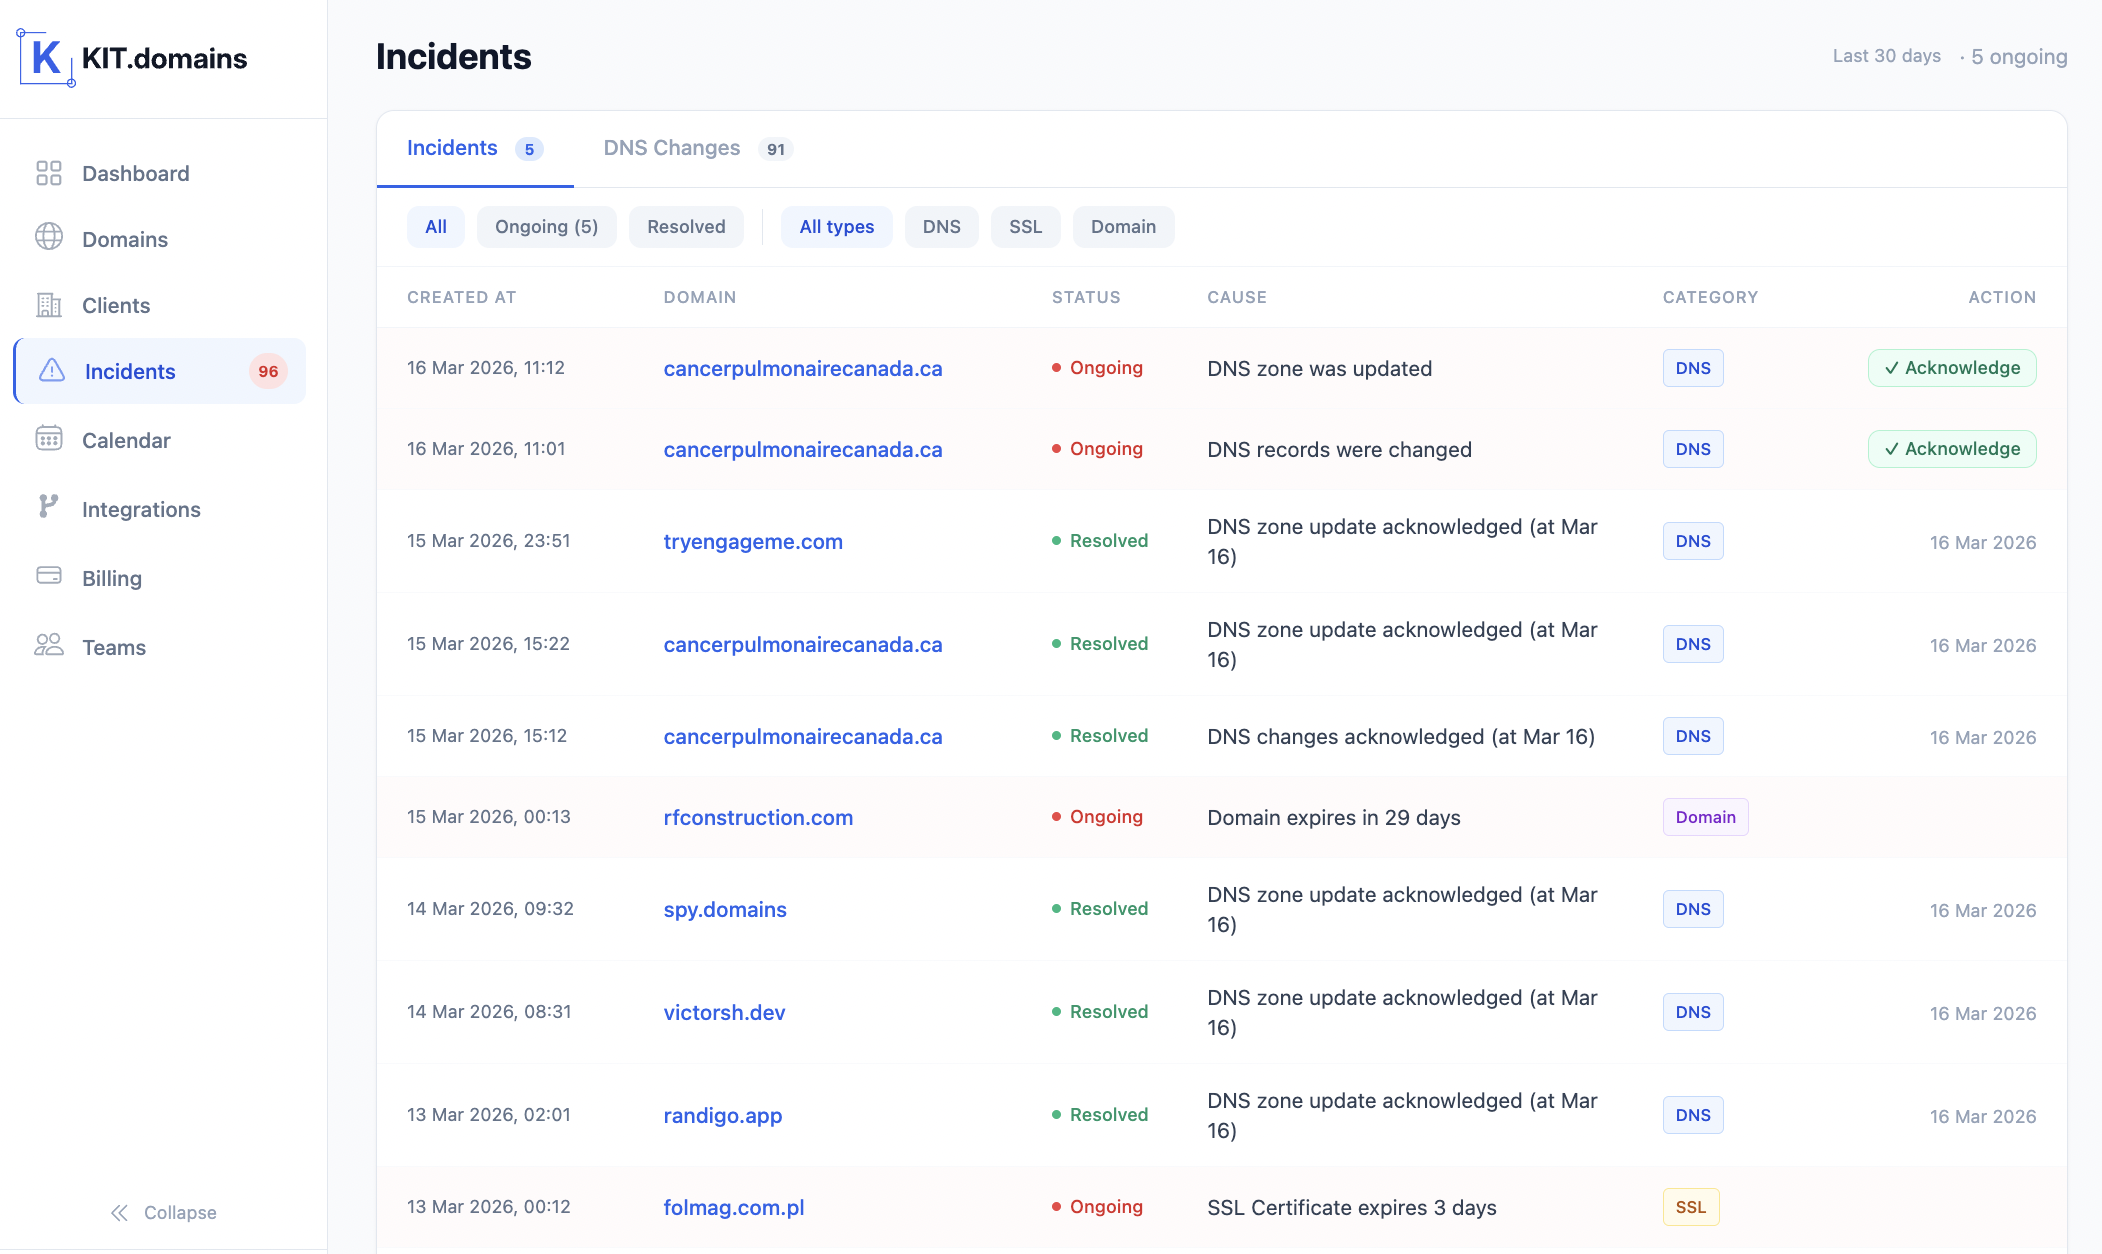
Task: Select the All types filter
Action: point(837,227)
